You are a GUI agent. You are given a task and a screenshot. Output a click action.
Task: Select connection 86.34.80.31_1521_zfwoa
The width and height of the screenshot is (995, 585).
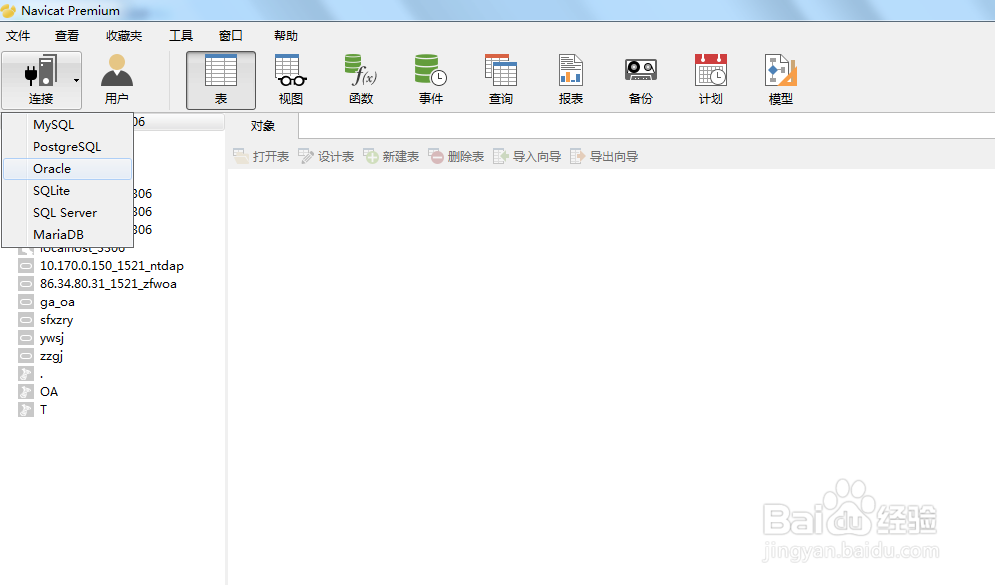click(108, 284)
